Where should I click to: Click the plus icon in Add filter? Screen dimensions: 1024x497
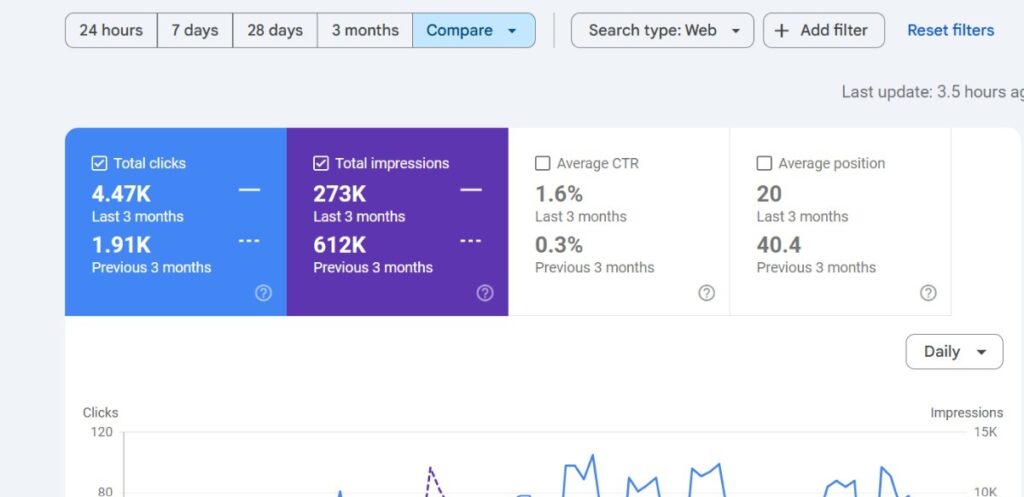pyautogui.click(x=782, y=30)
